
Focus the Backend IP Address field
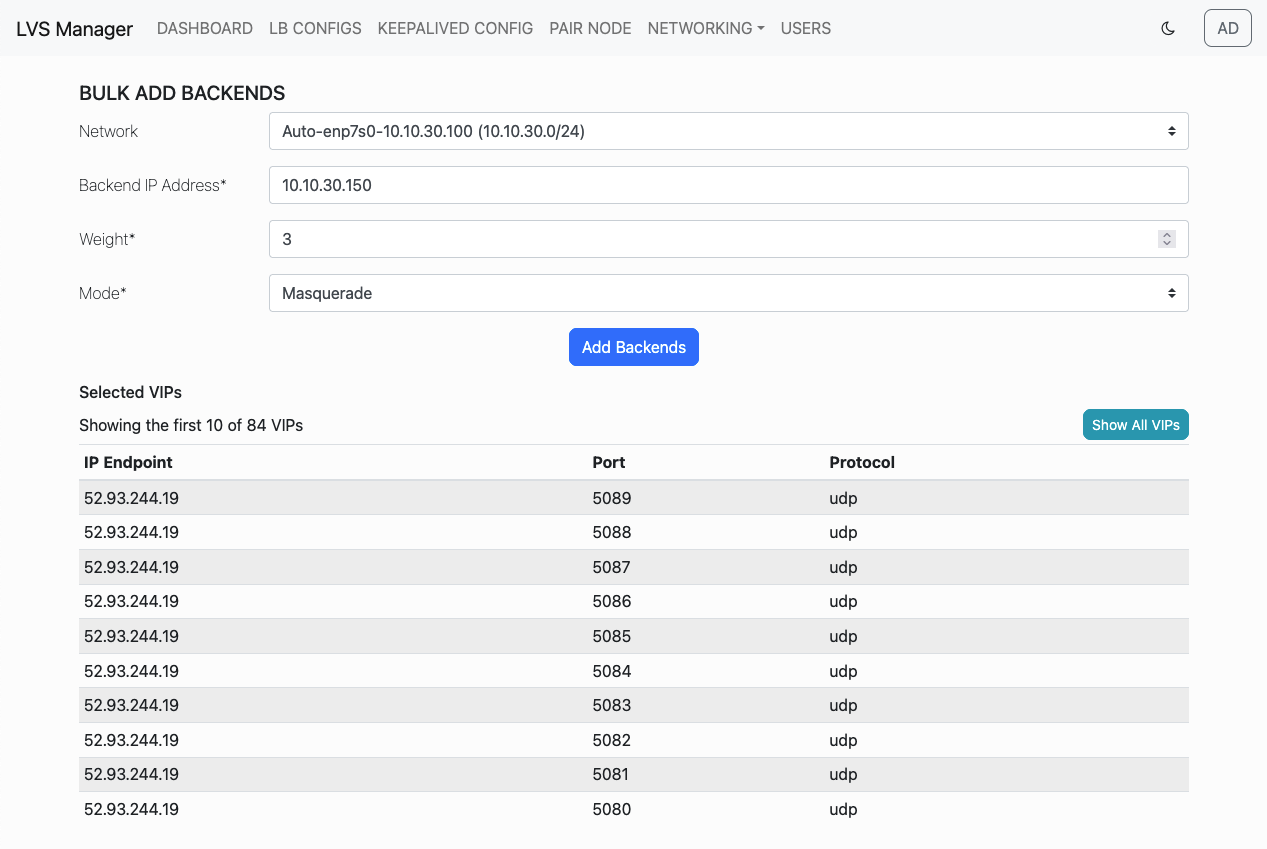tap(728, 185)
